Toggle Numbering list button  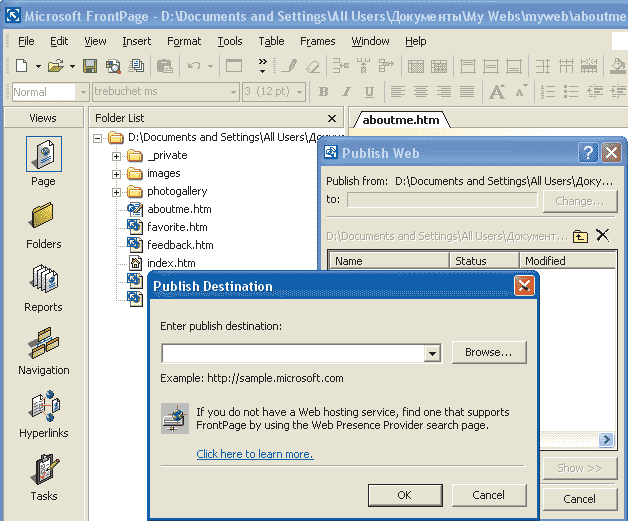[548, 92]
